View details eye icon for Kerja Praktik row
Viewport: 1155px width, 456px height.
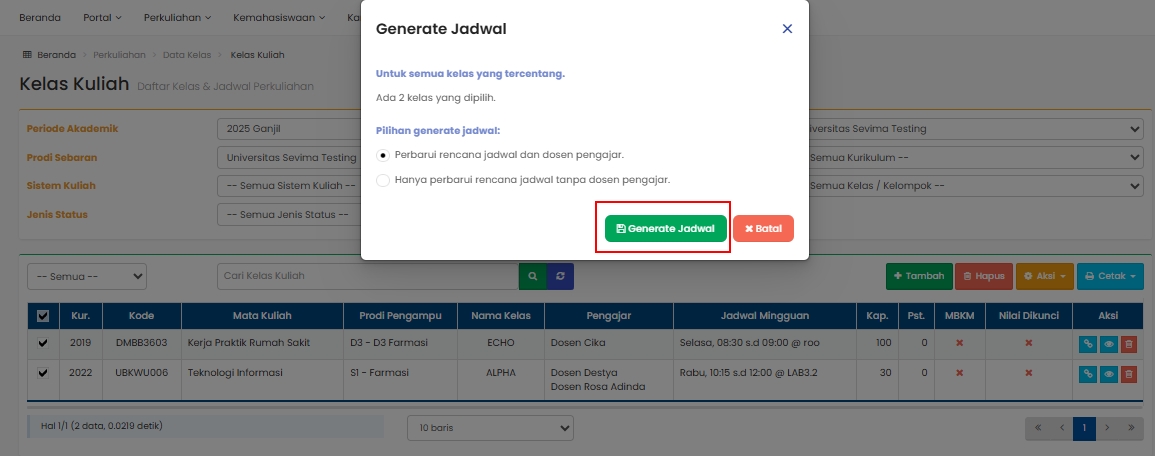[1108, 344]
